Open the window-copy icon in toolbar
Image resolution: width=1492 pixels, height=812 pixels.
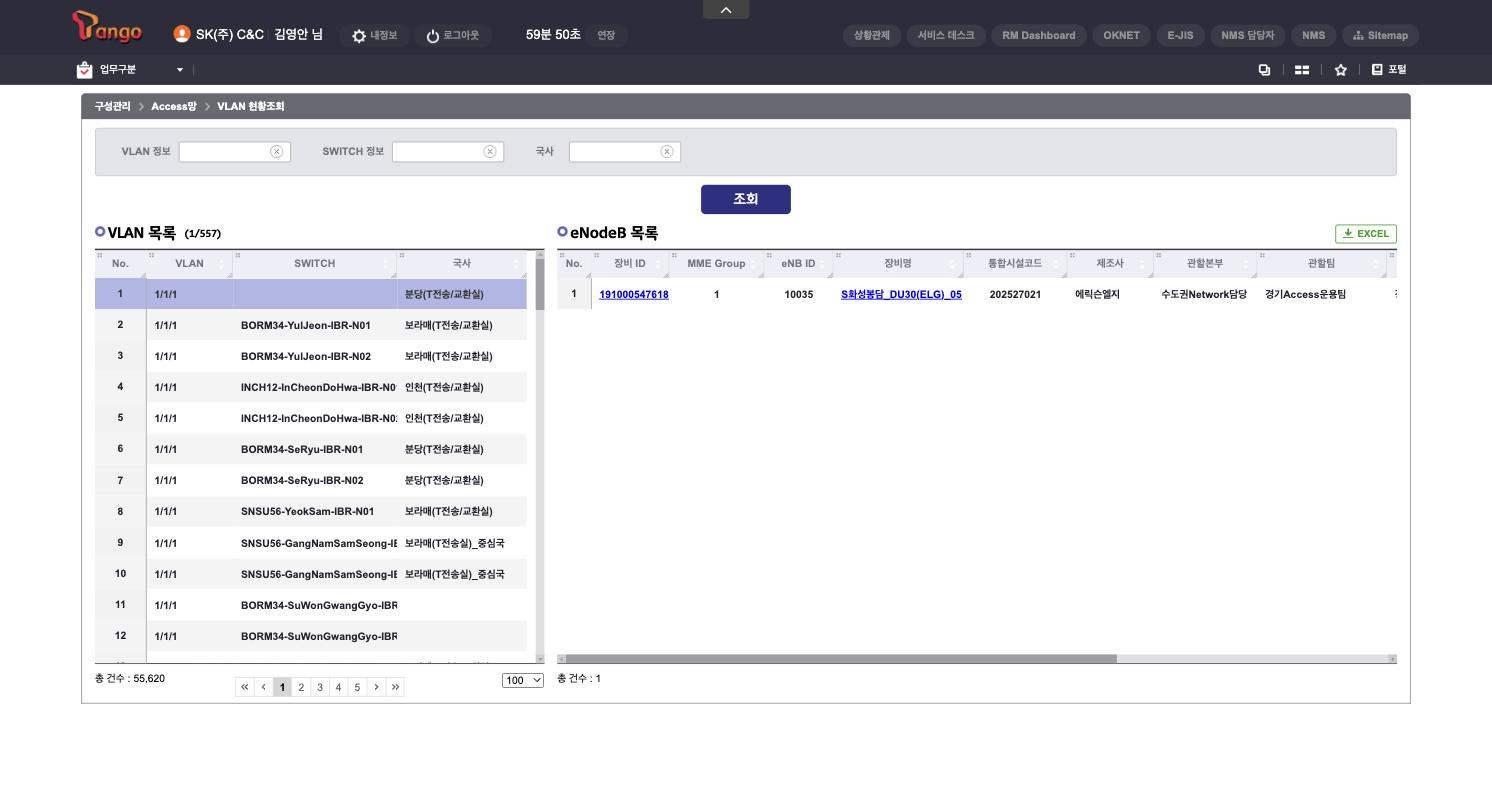click(1264, 70)
